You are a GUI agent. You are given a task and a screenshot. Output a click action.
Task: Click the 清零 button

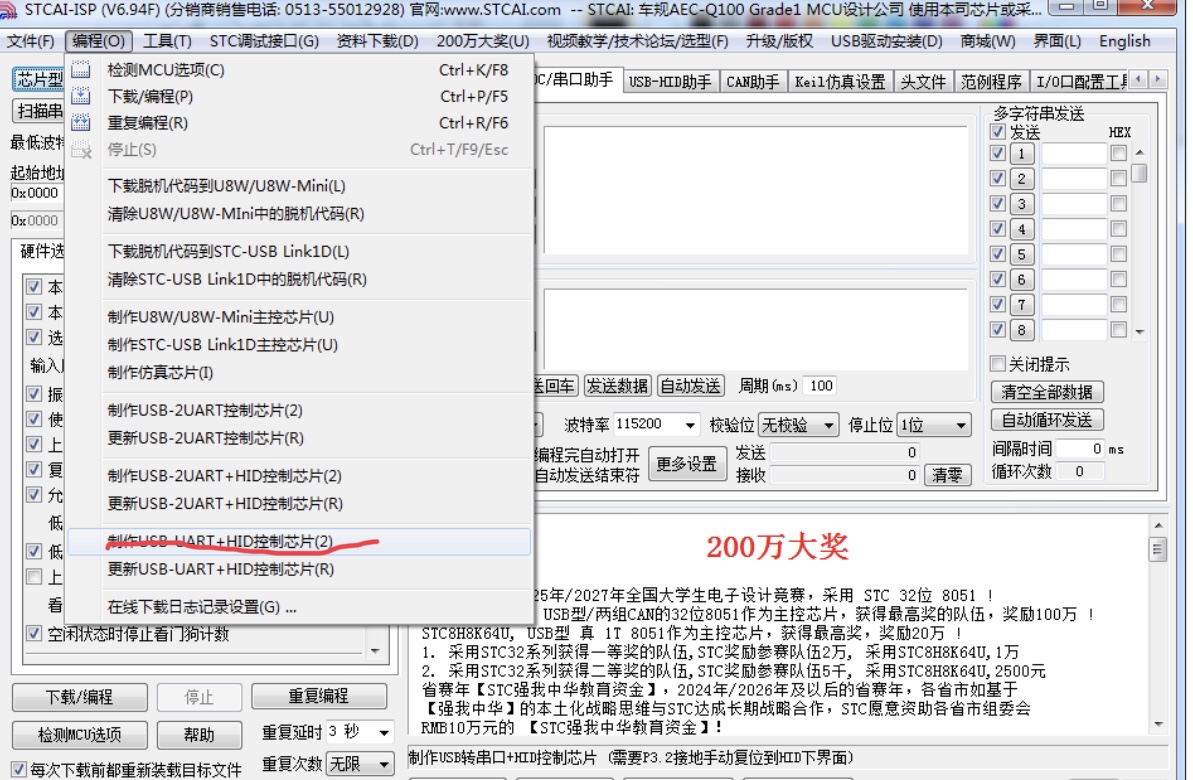click(x=947, y=476)
